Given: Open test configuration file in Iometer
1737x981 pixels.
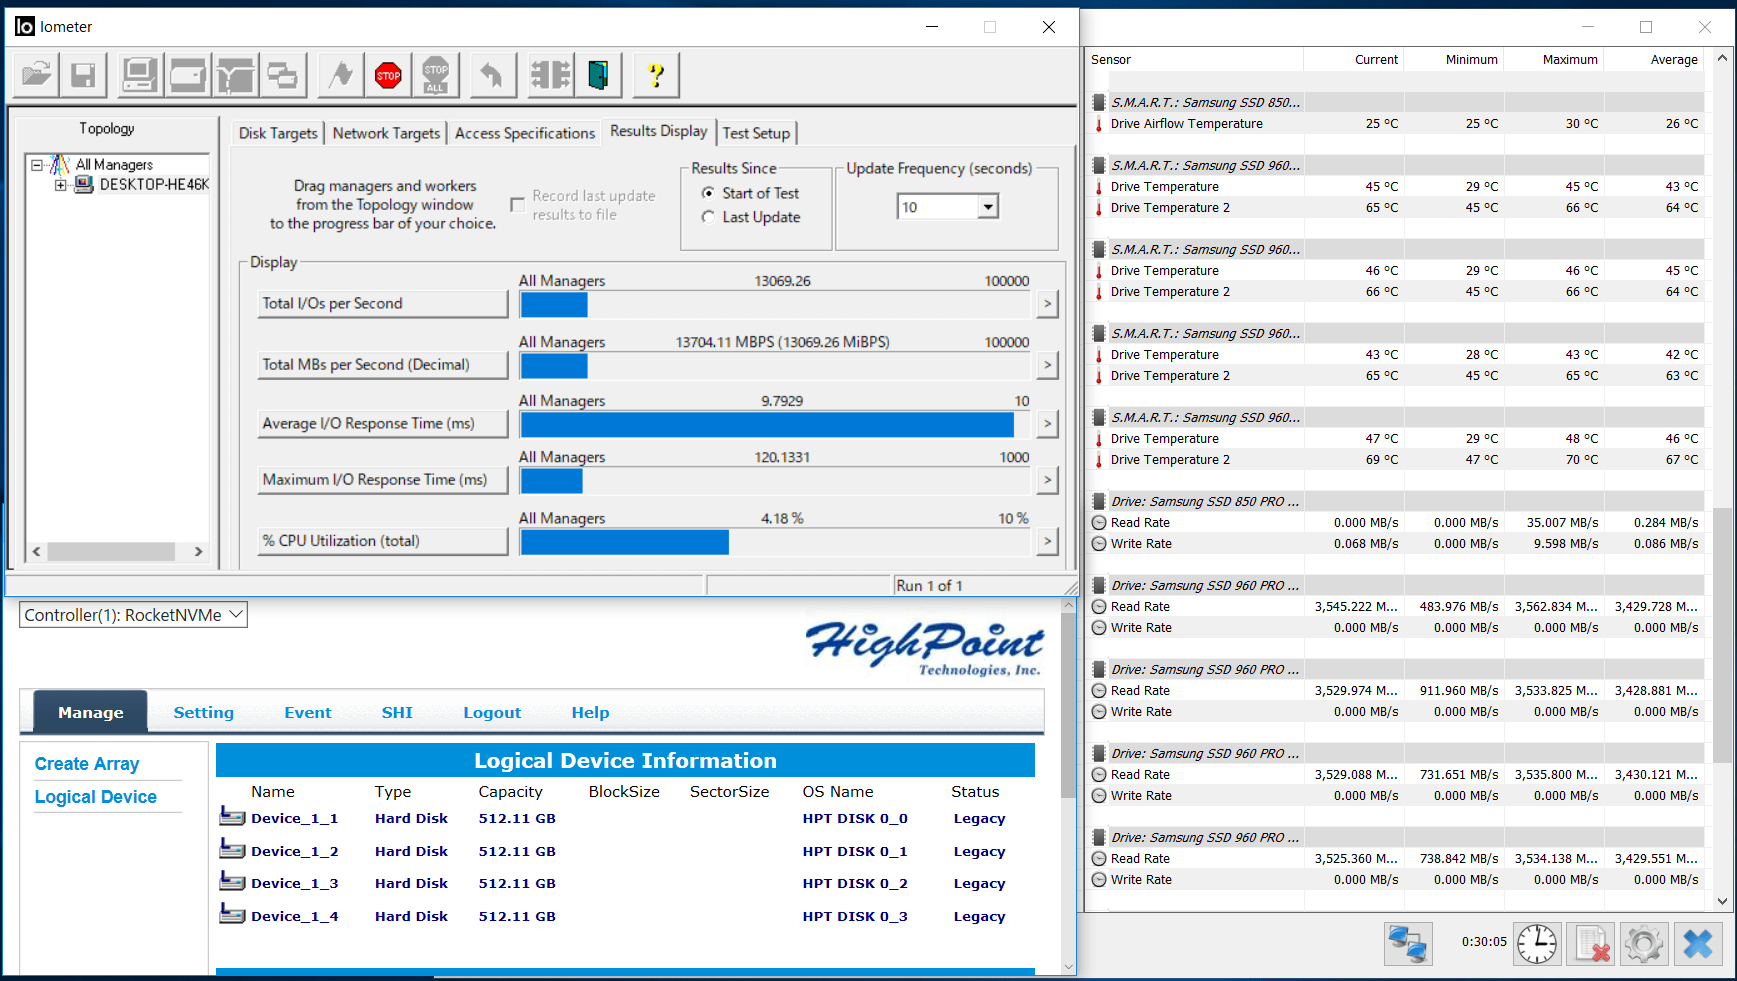Looking at the screenshot, I should (36, 75).
